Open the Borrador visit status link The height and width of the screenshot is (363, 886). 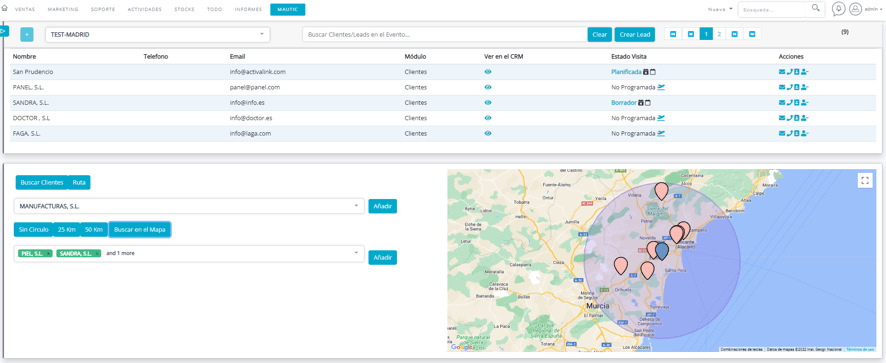pos(624,102)
